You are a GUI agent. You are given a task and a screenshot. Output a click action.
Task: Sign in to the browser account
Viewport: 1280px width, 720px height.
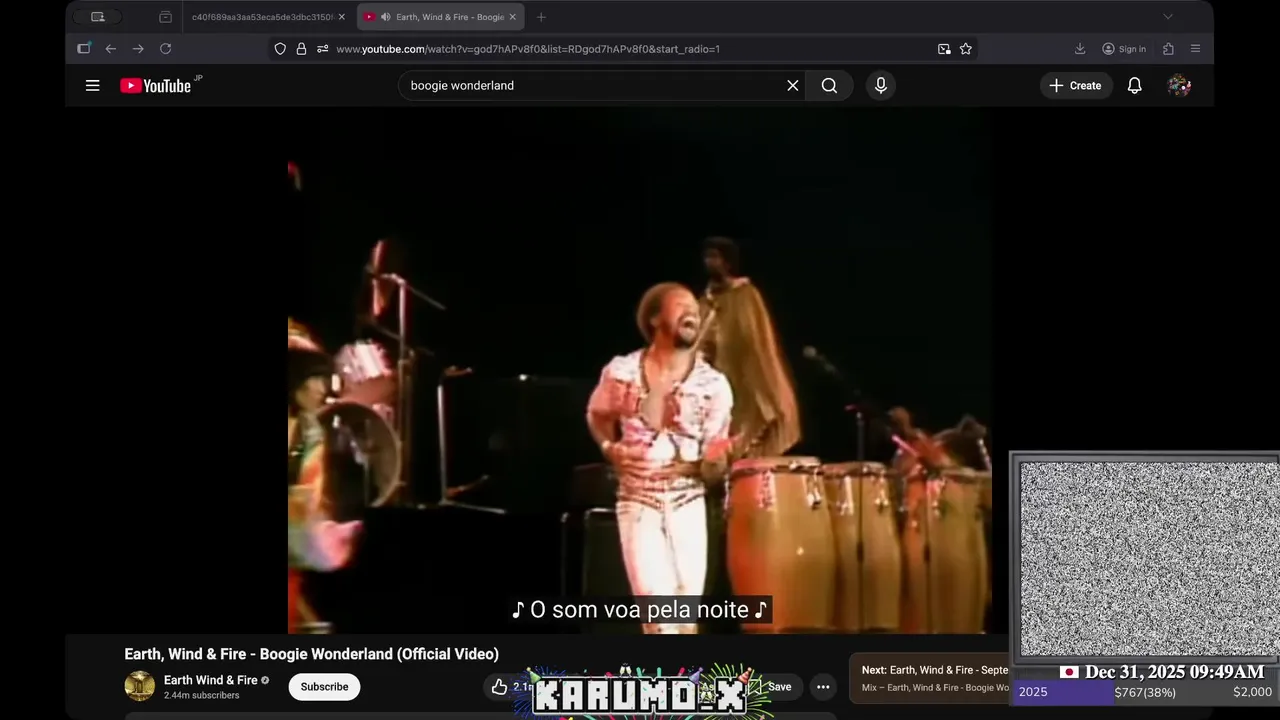point(1124,49)
